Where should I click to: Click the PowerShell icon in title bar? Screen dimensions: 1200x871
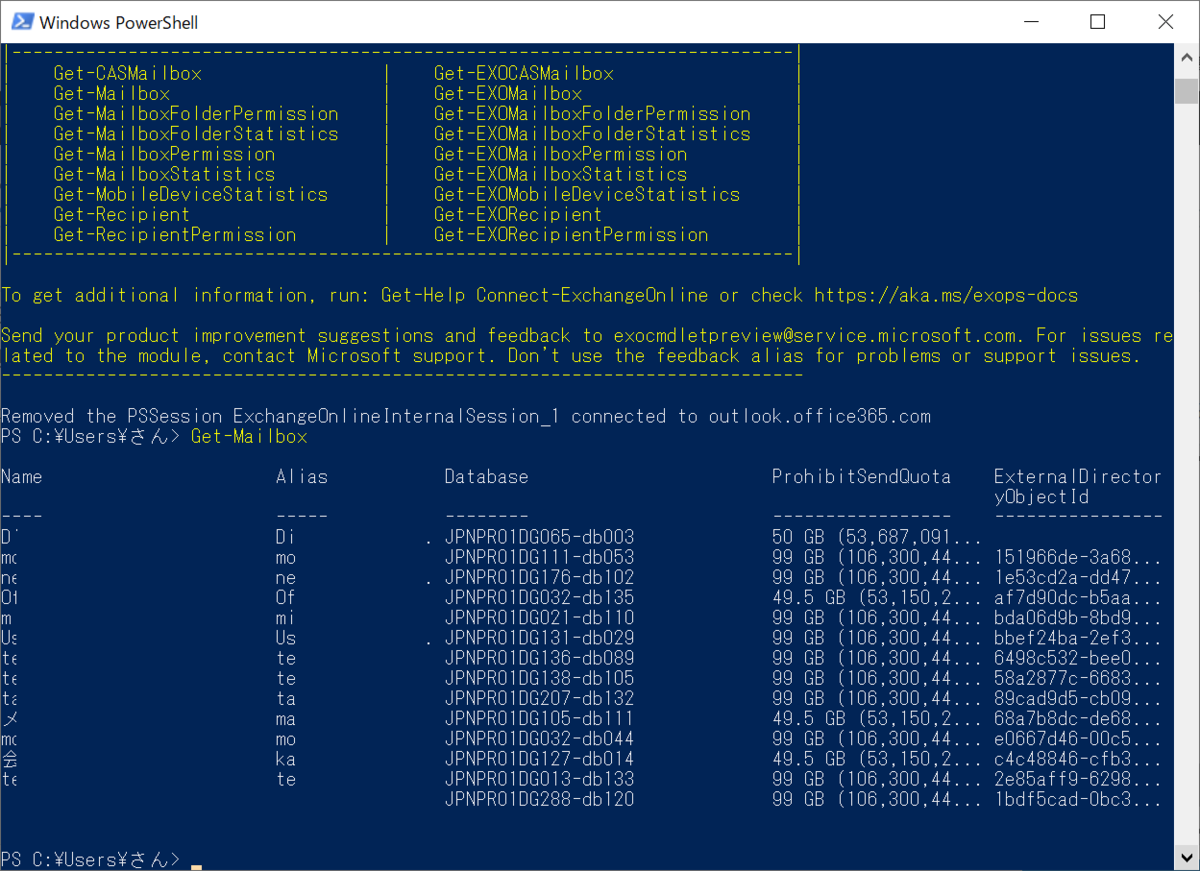pyautogui.click(x=20, y=21)
